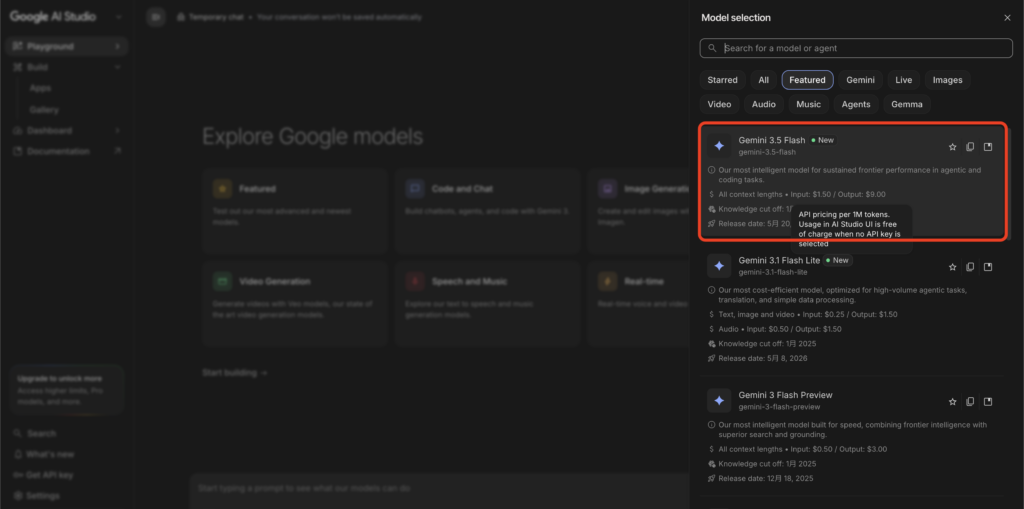The image size is (1024, 509).
Task: Click the Code and Chat card icon
Action: coord(415,189)
